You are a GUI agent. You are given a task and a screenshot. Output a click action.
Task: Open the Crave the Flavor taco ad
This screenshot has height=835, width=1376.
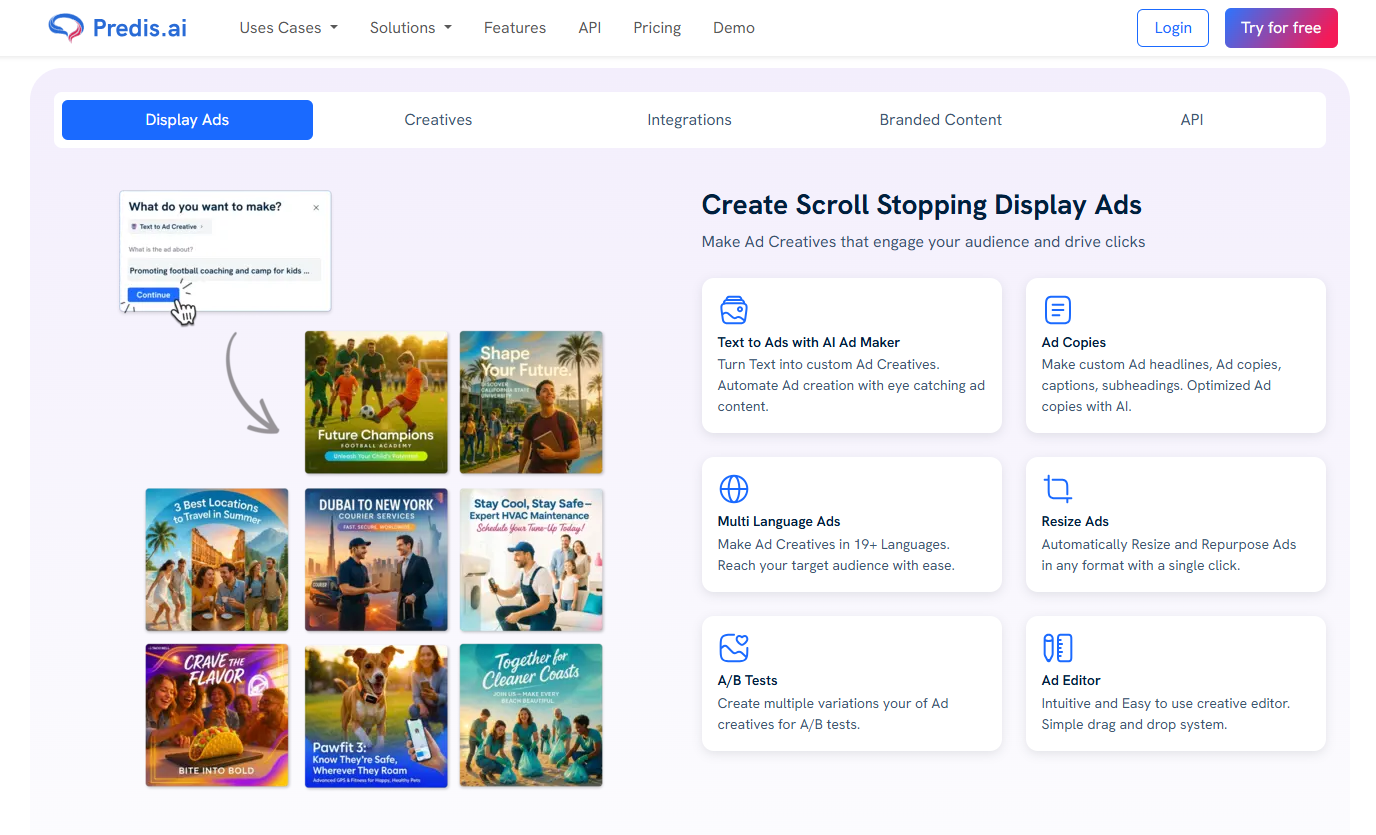pos(217,715)
